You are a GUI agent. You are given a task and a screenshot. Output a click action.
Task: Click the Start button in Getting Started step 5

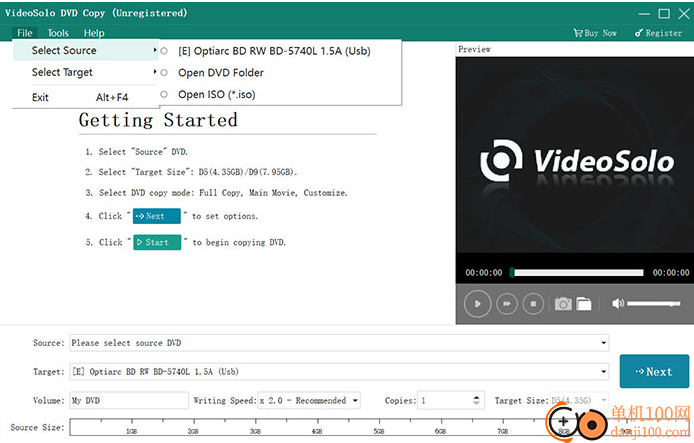(157, 242)
